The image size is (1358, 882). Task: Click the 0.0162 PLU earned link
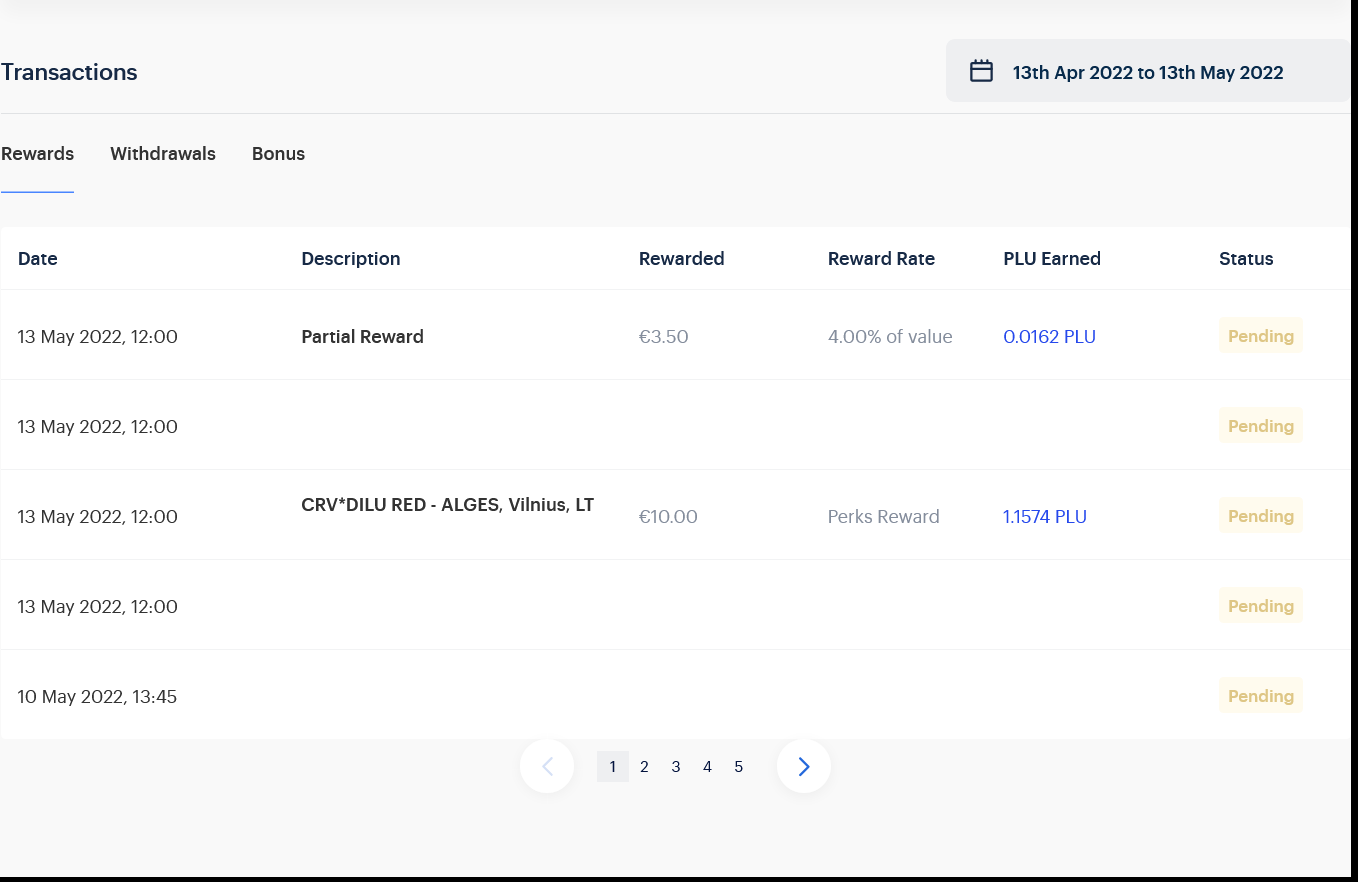point(1049,337)
